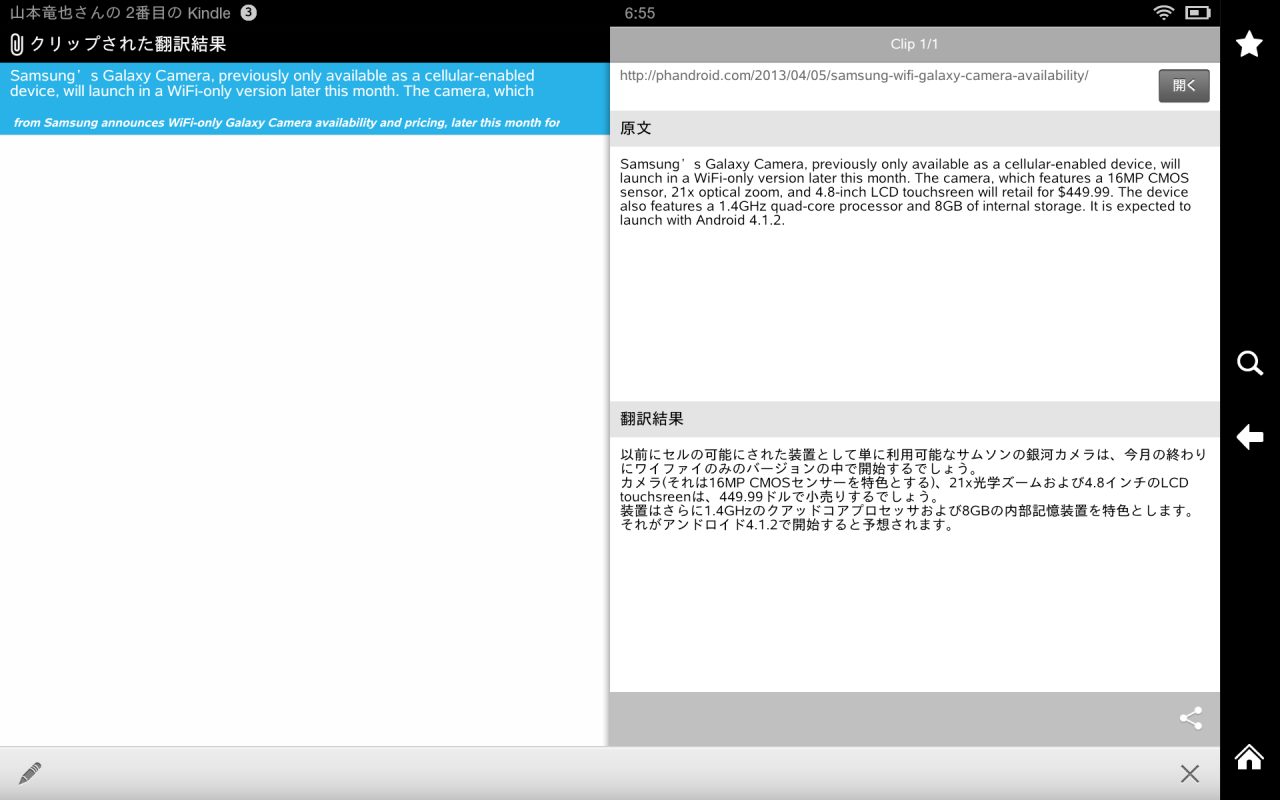Open the pencil edit icon

(x=30, y=773)
